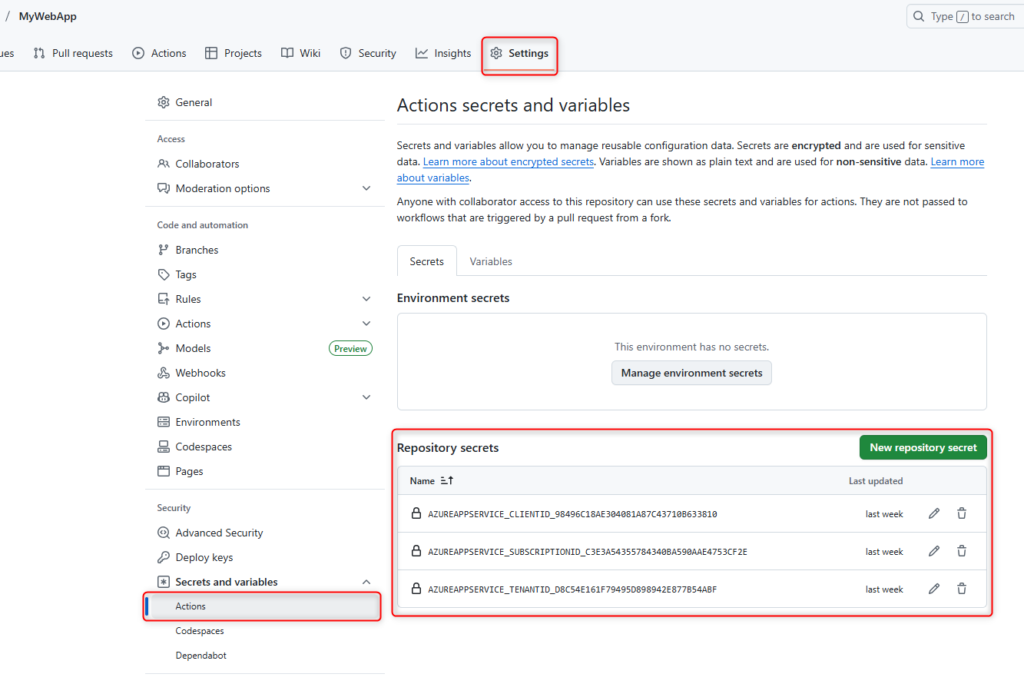Delete the AZUREAPPSERVICE_CLIENTID secret with trash icon
Screen dimensions: 1024x684
coord(961,513)
